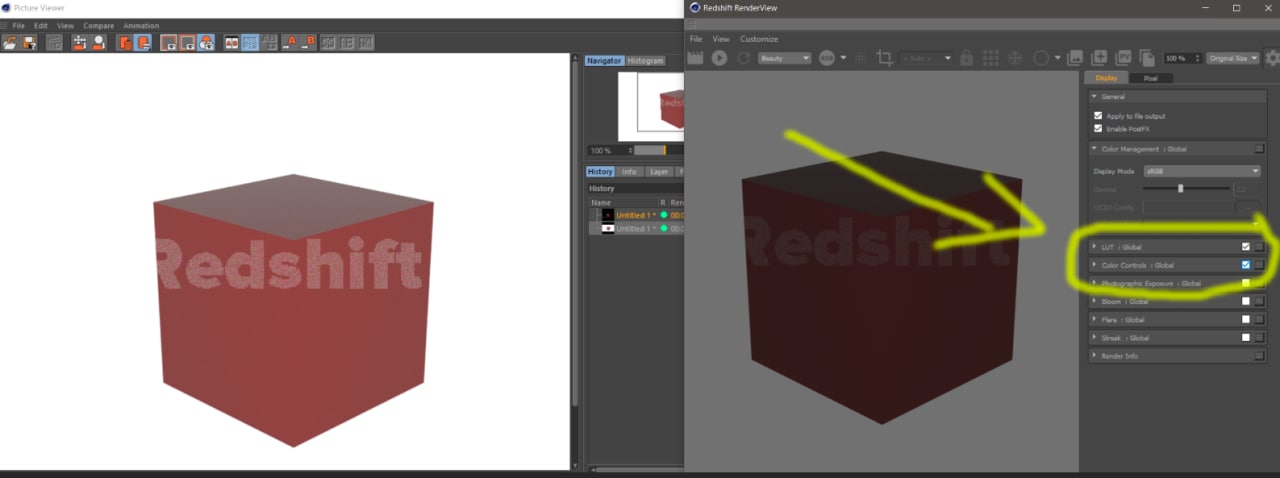Click the RGB channel circle icon in RenderView
Screen dimensions: 1280x478
(x=827, y=58)
